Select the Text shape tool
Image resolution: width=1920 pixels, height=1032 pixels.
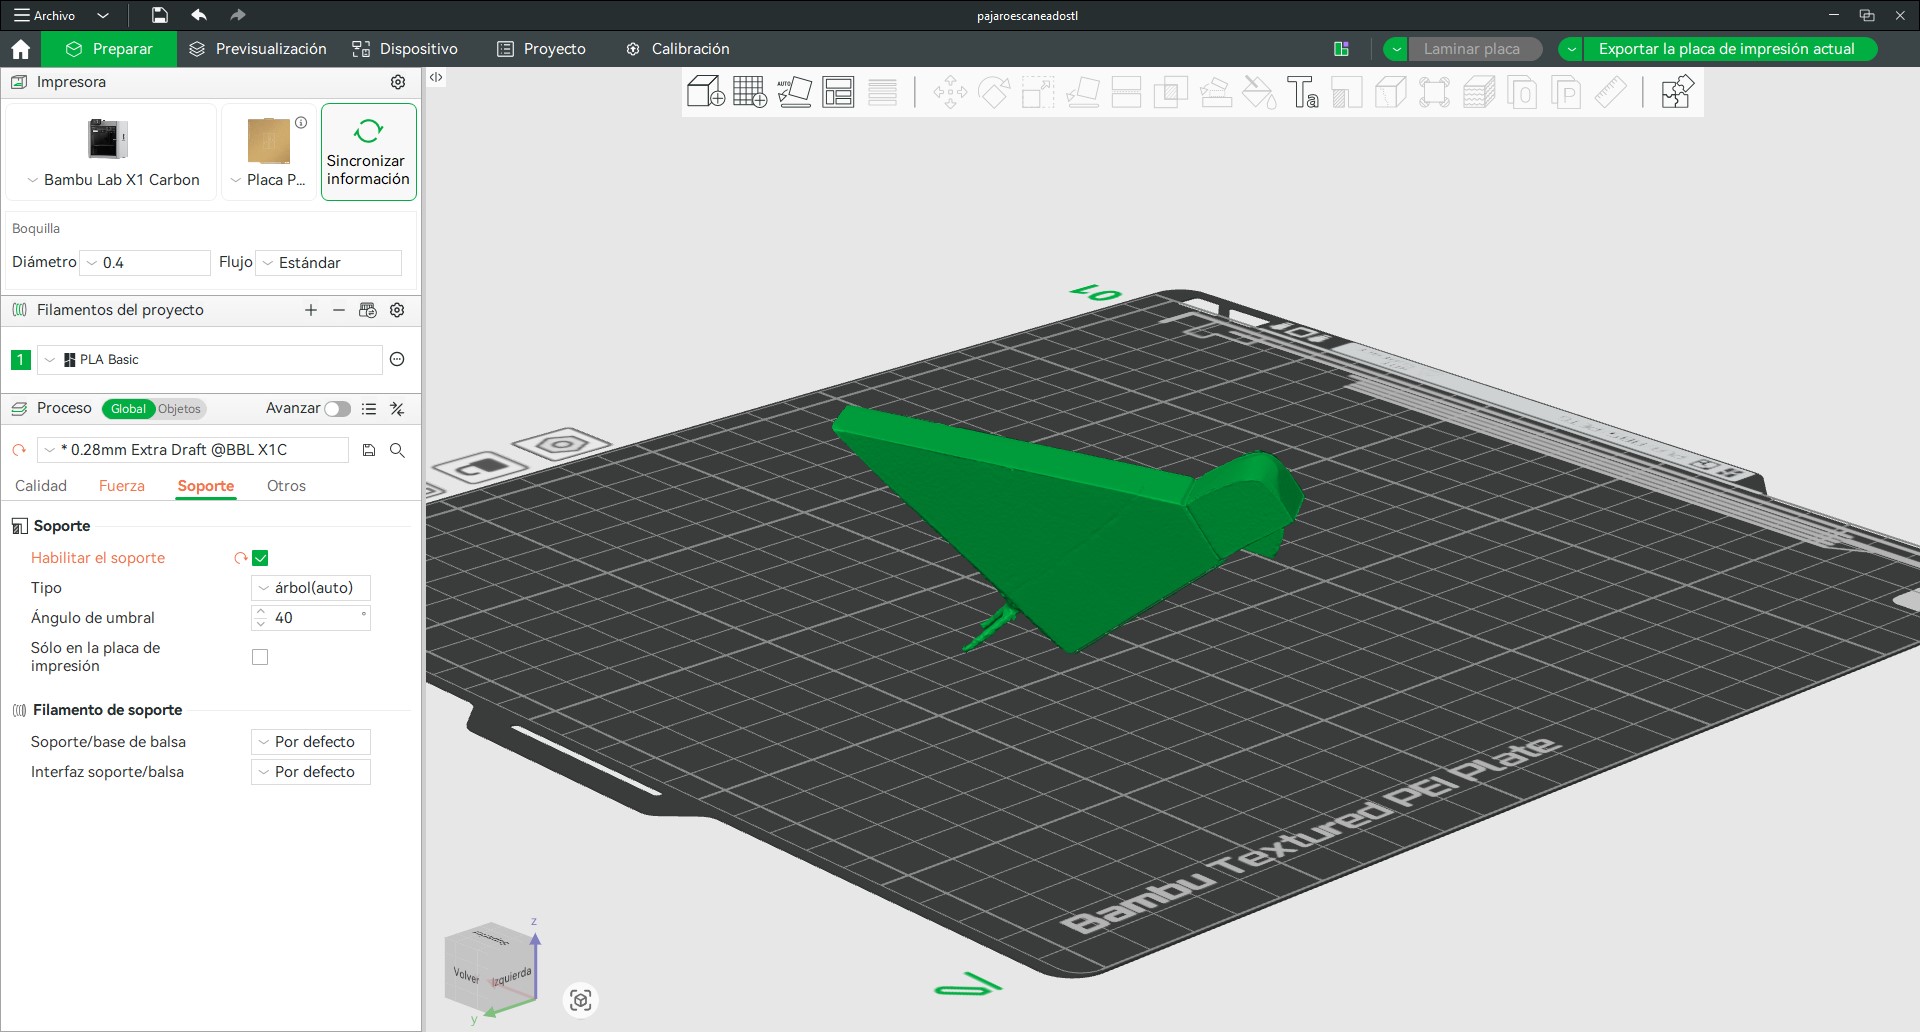tap(1303, 93)
